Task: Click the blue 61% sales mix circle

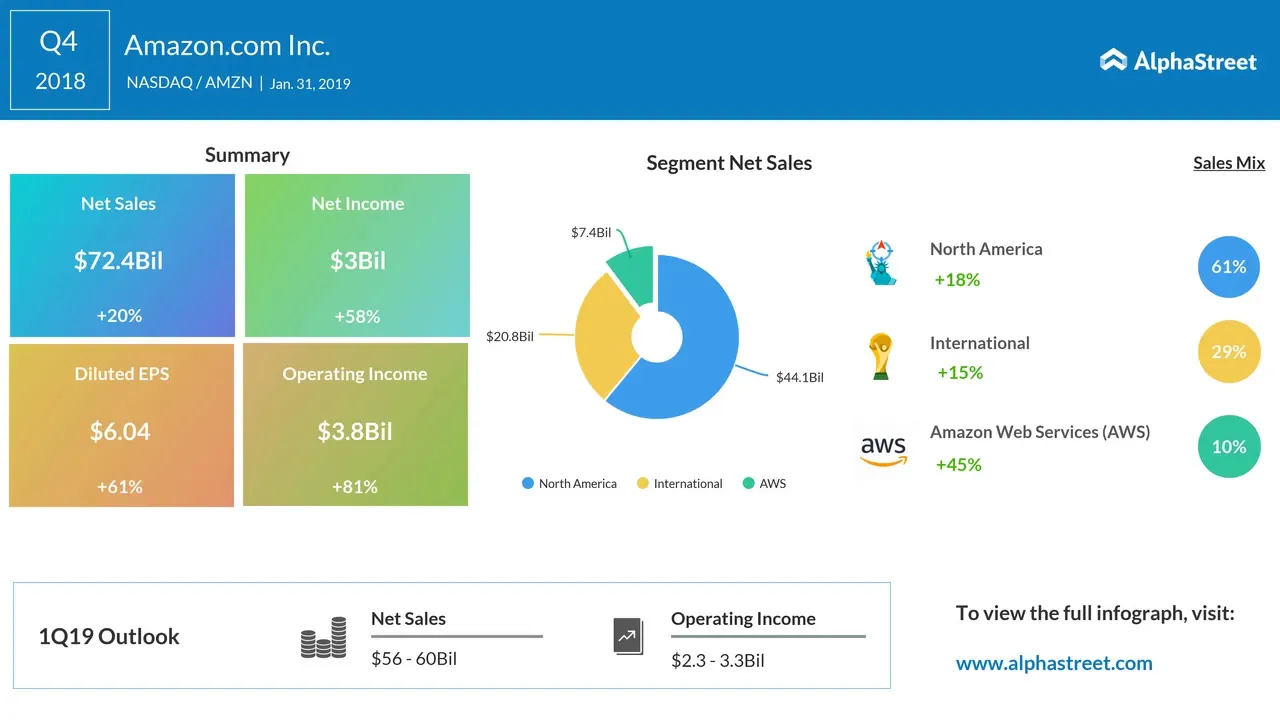Action: (1229, 267)
